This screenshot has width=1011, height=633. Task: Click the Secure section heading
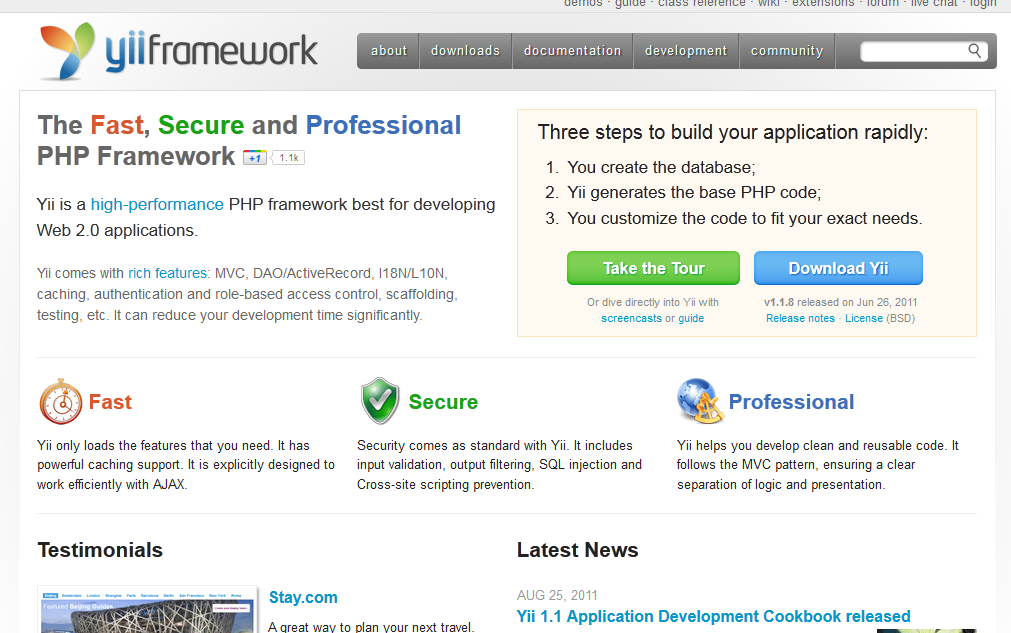tap(444, 402)
